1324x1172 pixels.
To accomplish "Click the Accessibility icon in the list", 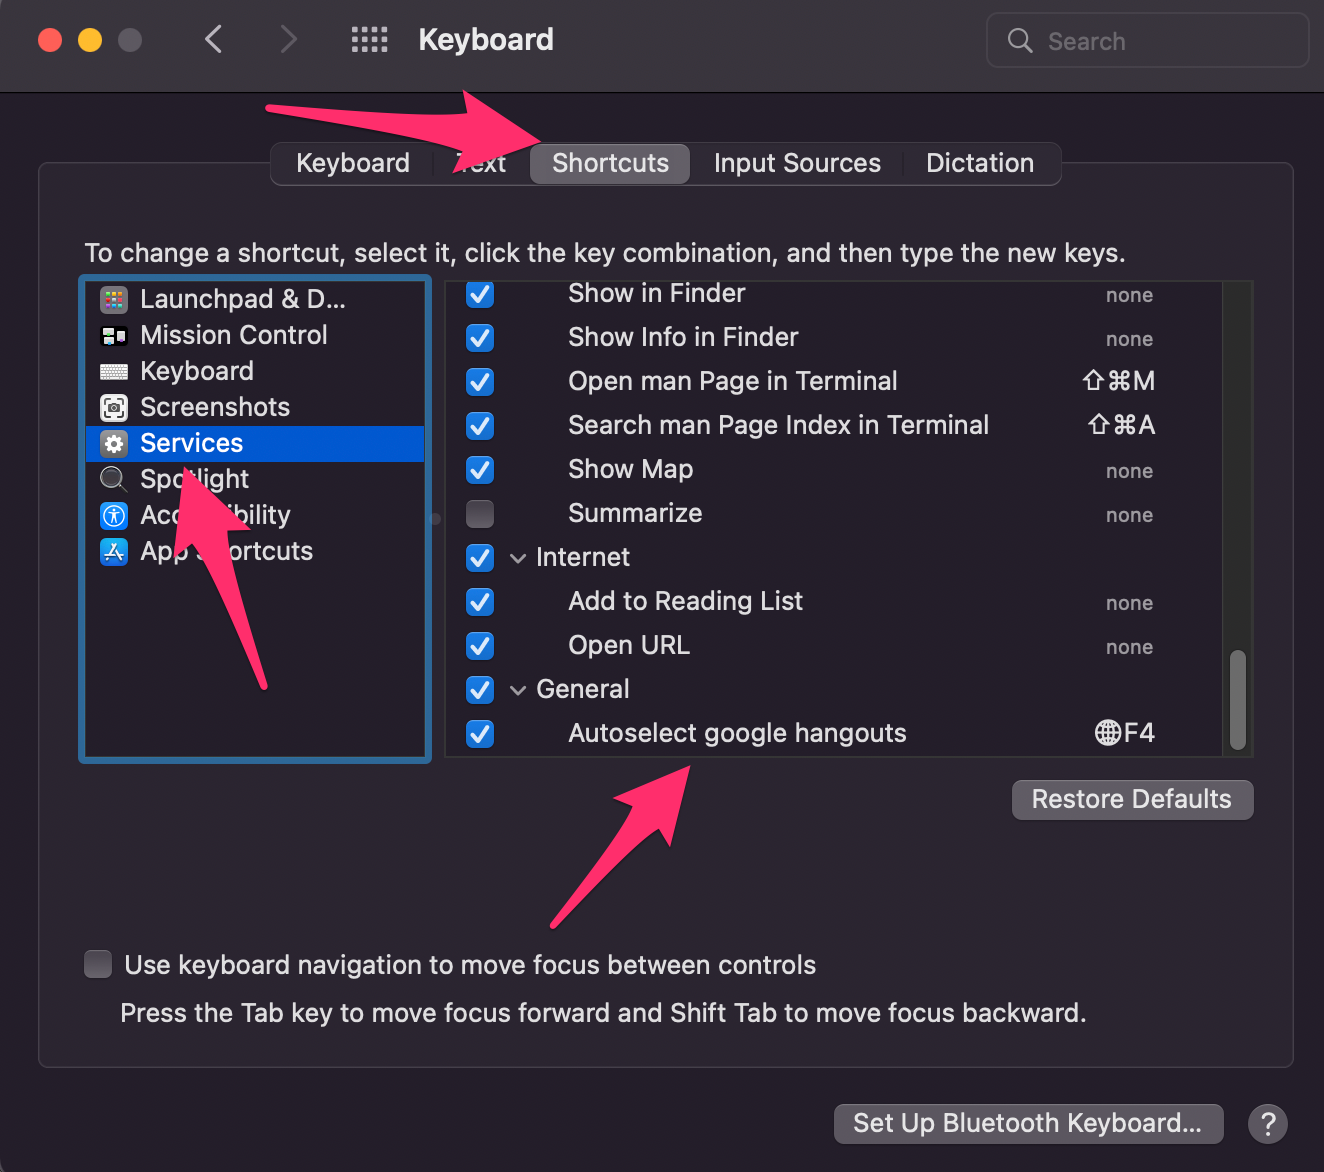I will (x=114, y=515).
